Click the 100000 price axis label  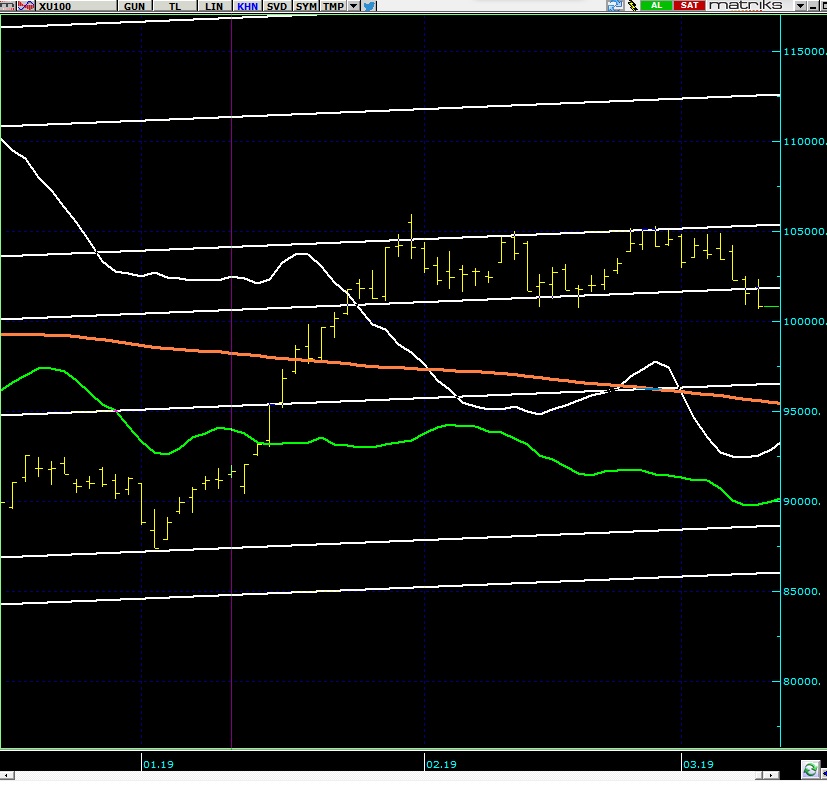point(804,321)
